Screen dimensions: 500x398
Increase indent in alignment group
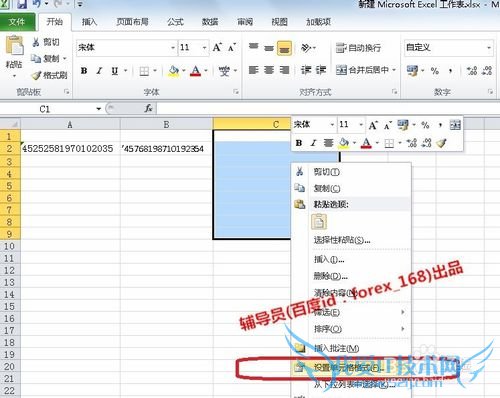pos(321,70)
